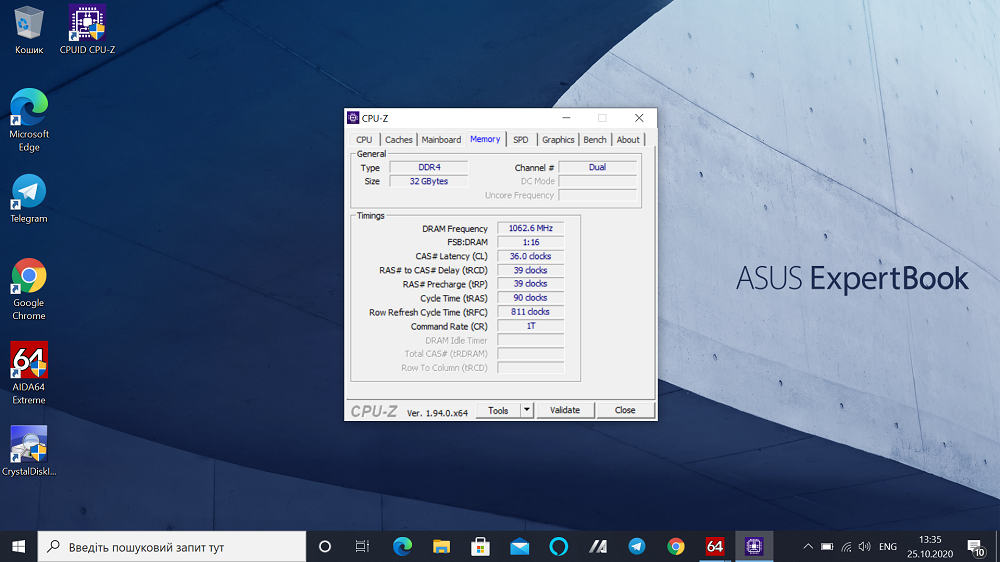The width and height of the screenshot is (1000, 562).
Task: Switch ENG input language indicator
Action: [x=888, y=547]
